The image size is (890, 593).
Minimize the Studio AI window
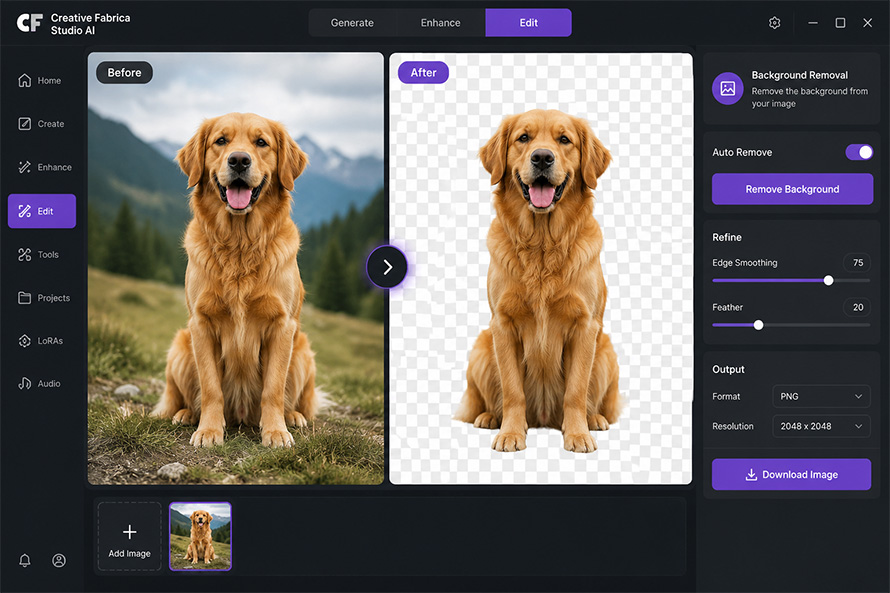click(x=813, y=23)
